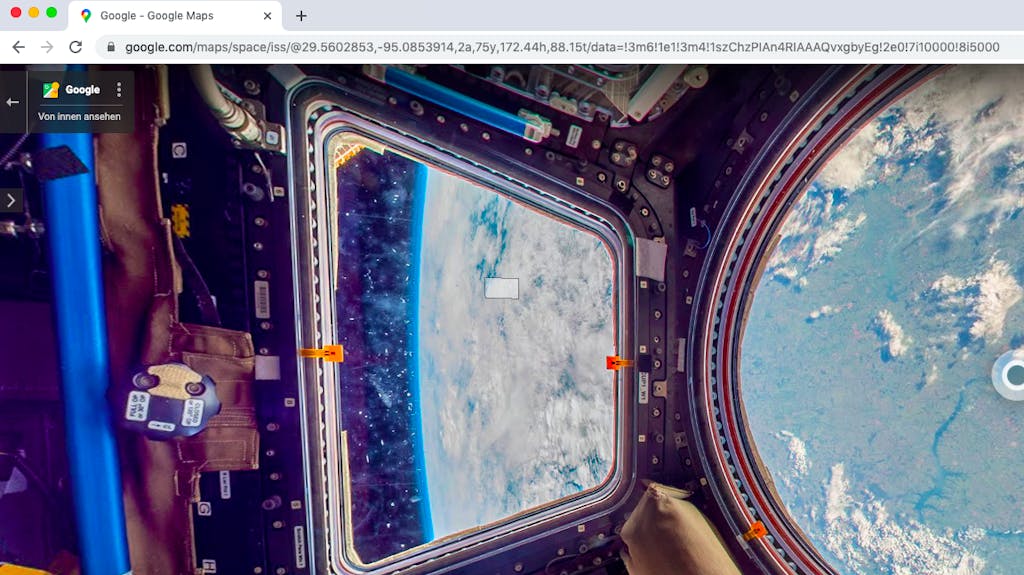Open the three-dot menu beside Google
Viewport: 1024px width, 575px height.
pyautogui.click(x=118, y=90)
